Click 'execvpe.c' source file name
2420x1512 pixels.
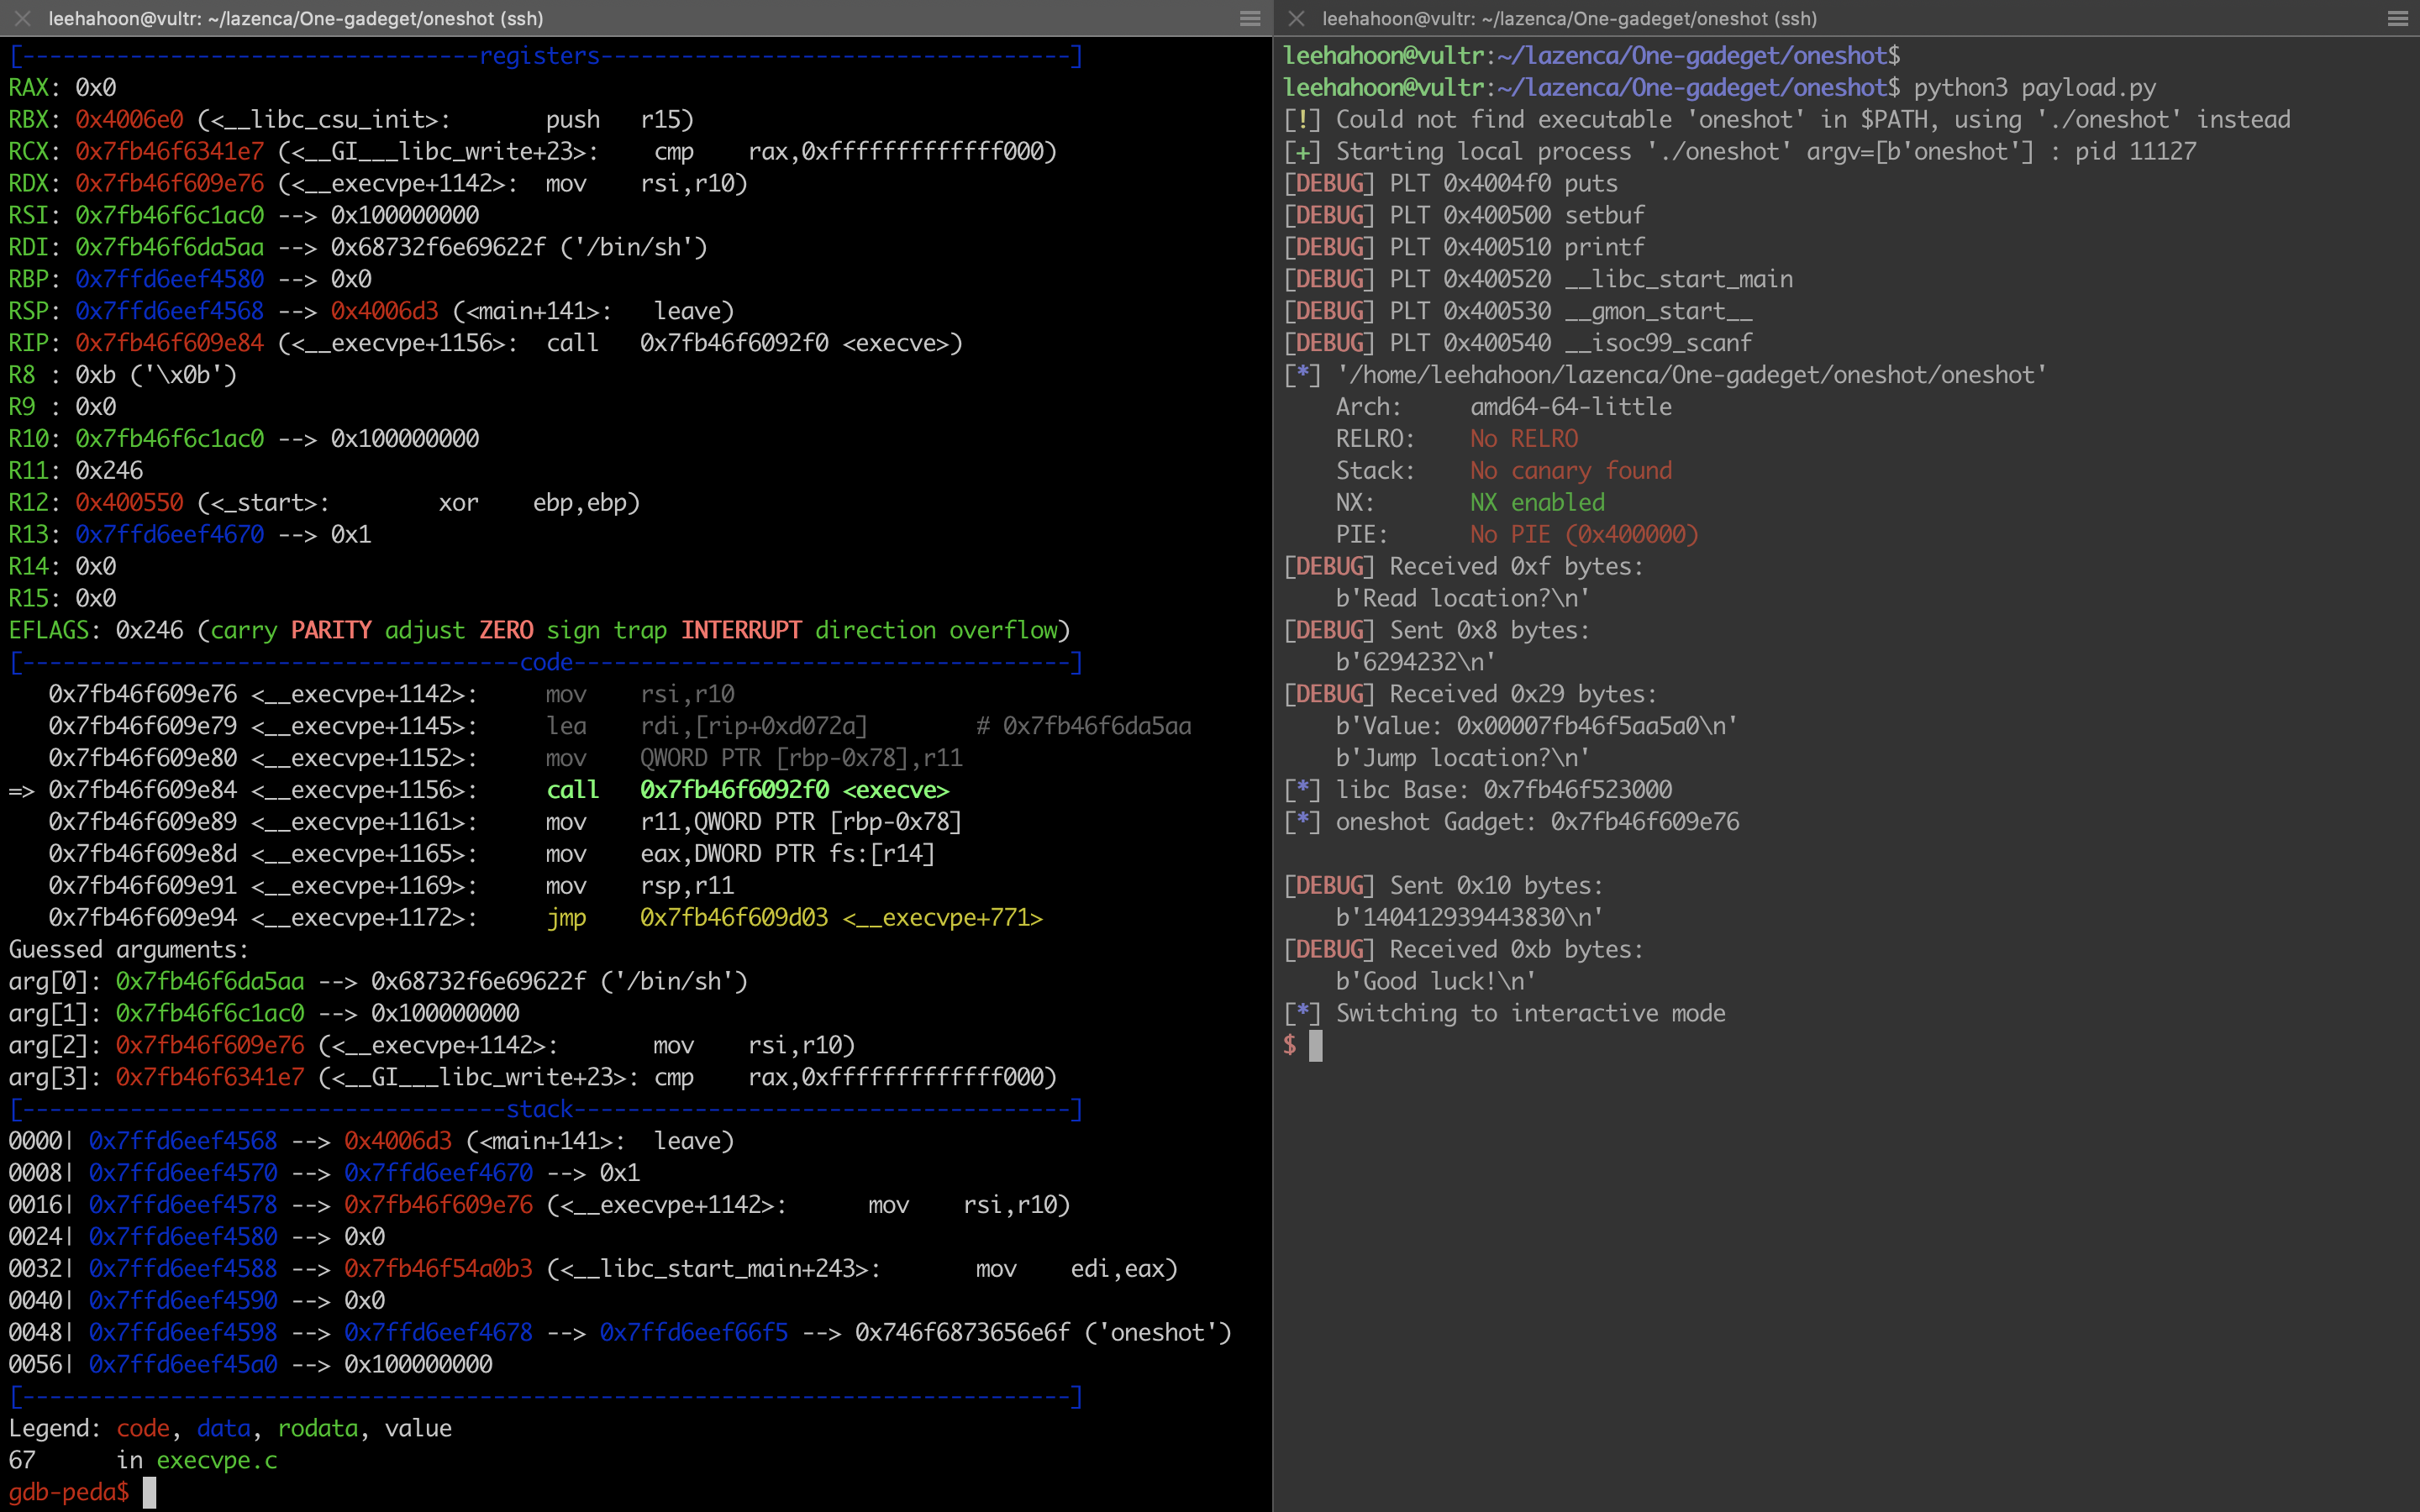click(216, 1460)
